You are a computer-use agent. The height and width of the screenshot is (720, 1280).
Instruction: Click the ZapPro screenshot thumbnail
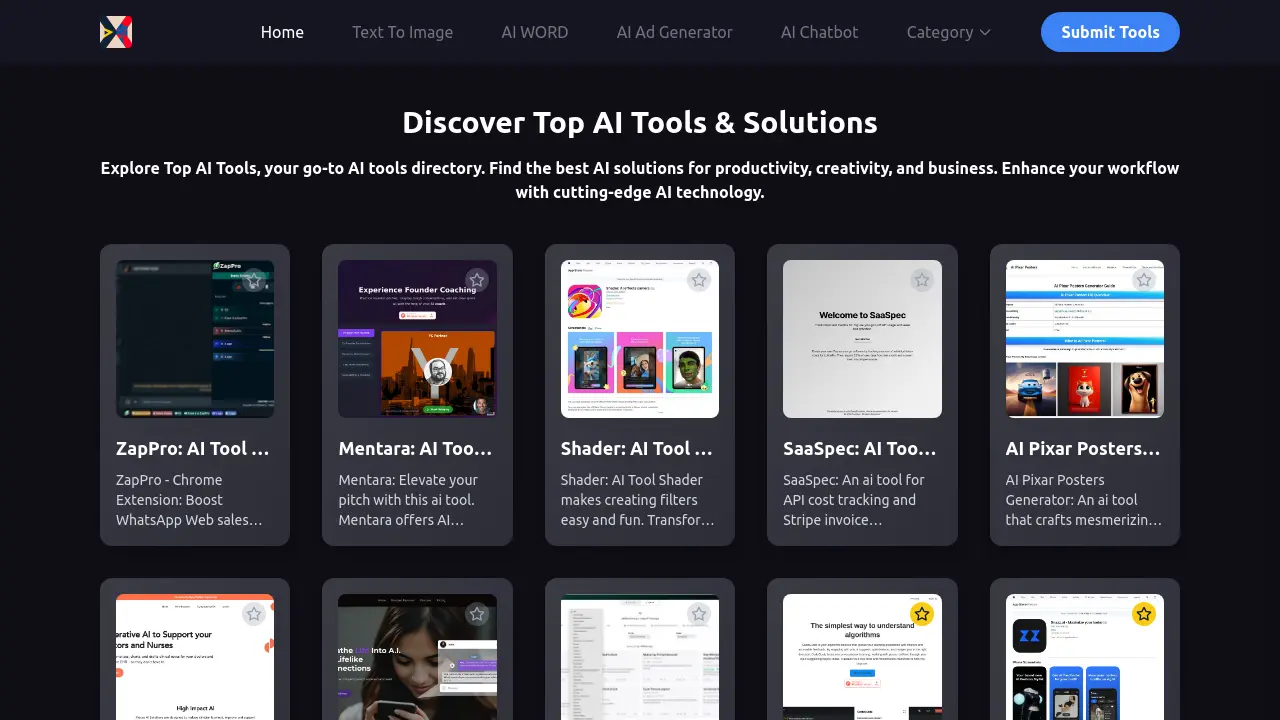click(195, 339)
